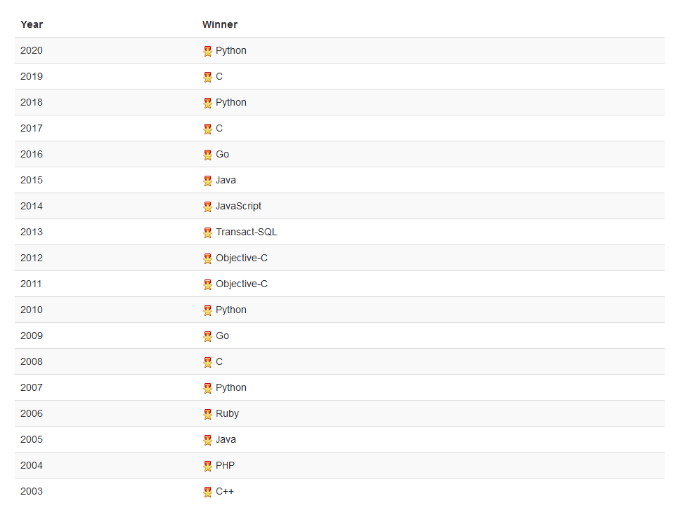
Task: Click the medal icon beside PHP
Action: click(207, 466)
